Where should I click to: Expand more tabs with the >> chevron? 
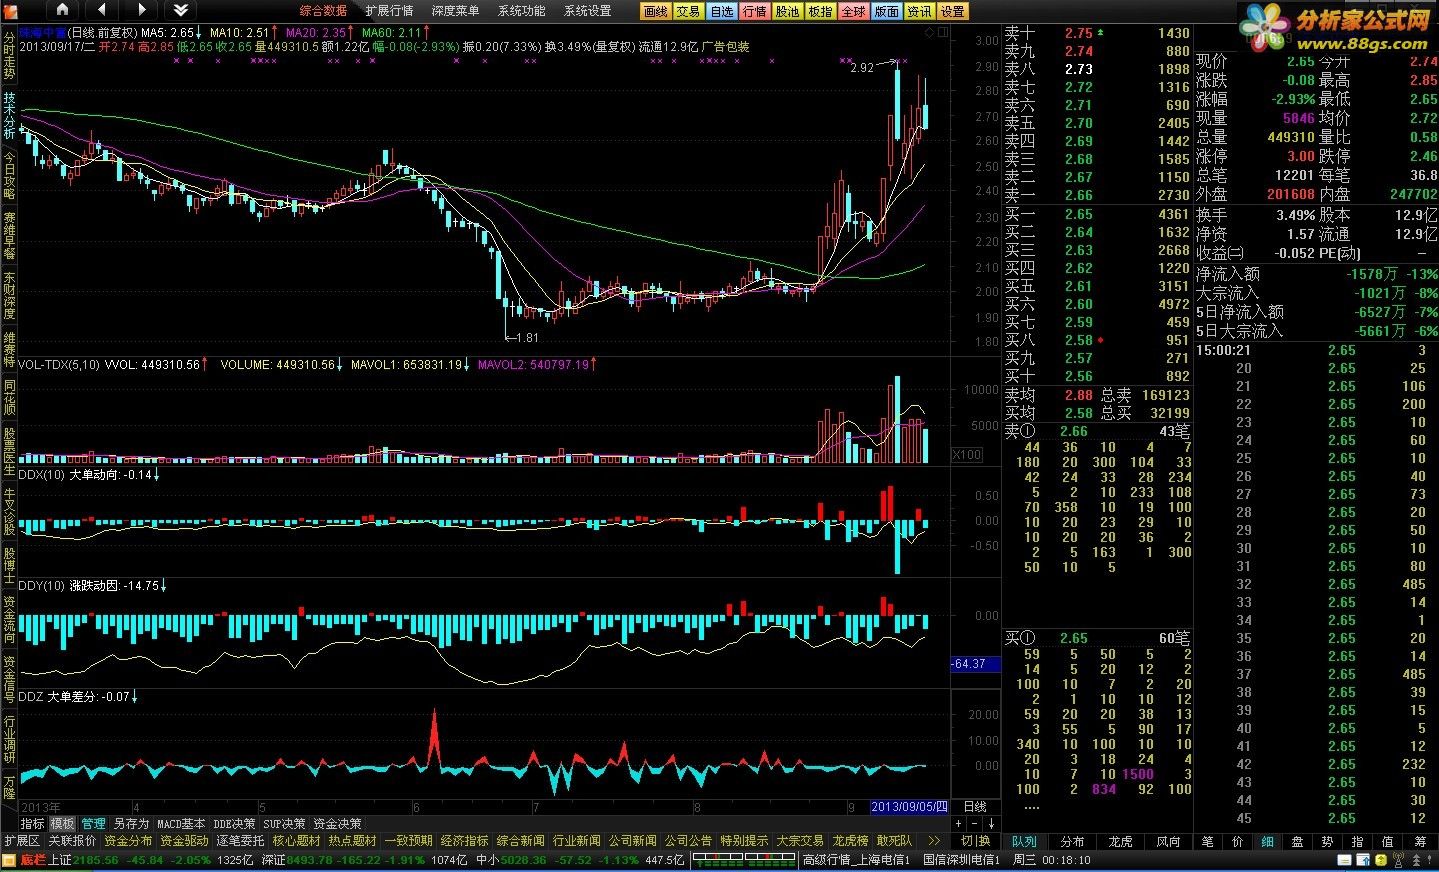[934, 841]
